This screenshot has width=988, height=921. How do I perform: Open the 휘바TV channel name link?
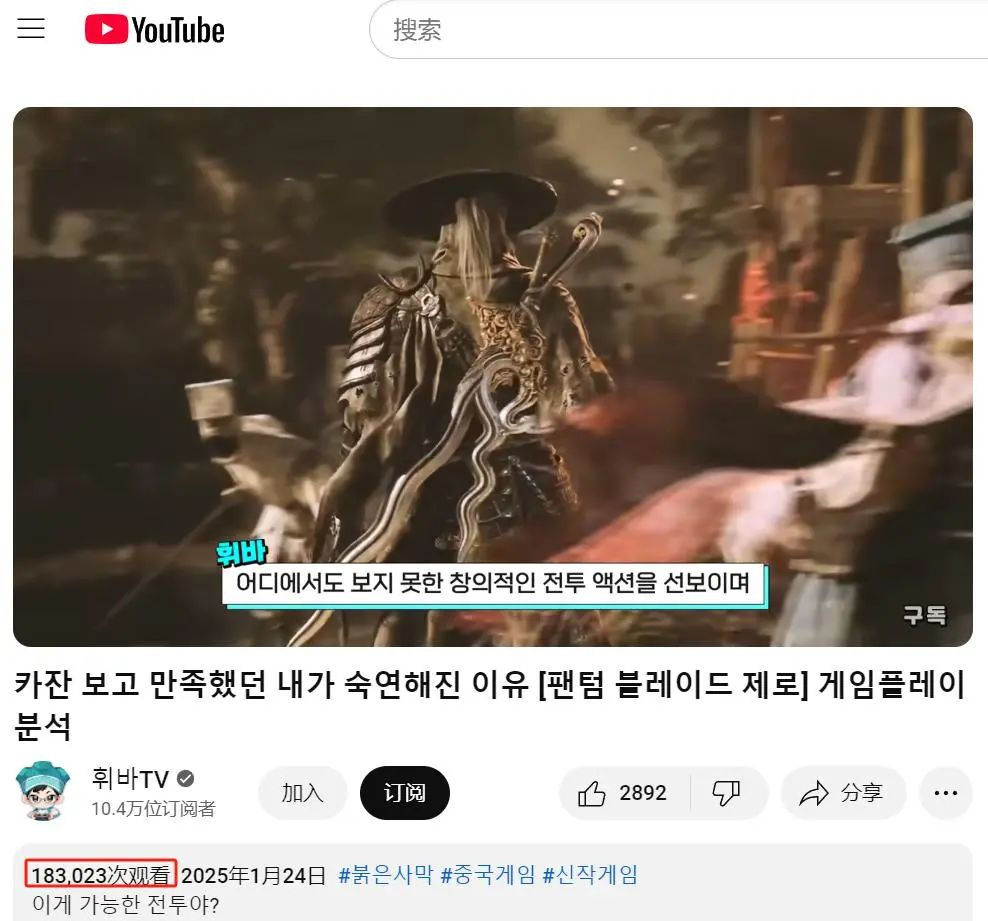(x=130, y=779)
